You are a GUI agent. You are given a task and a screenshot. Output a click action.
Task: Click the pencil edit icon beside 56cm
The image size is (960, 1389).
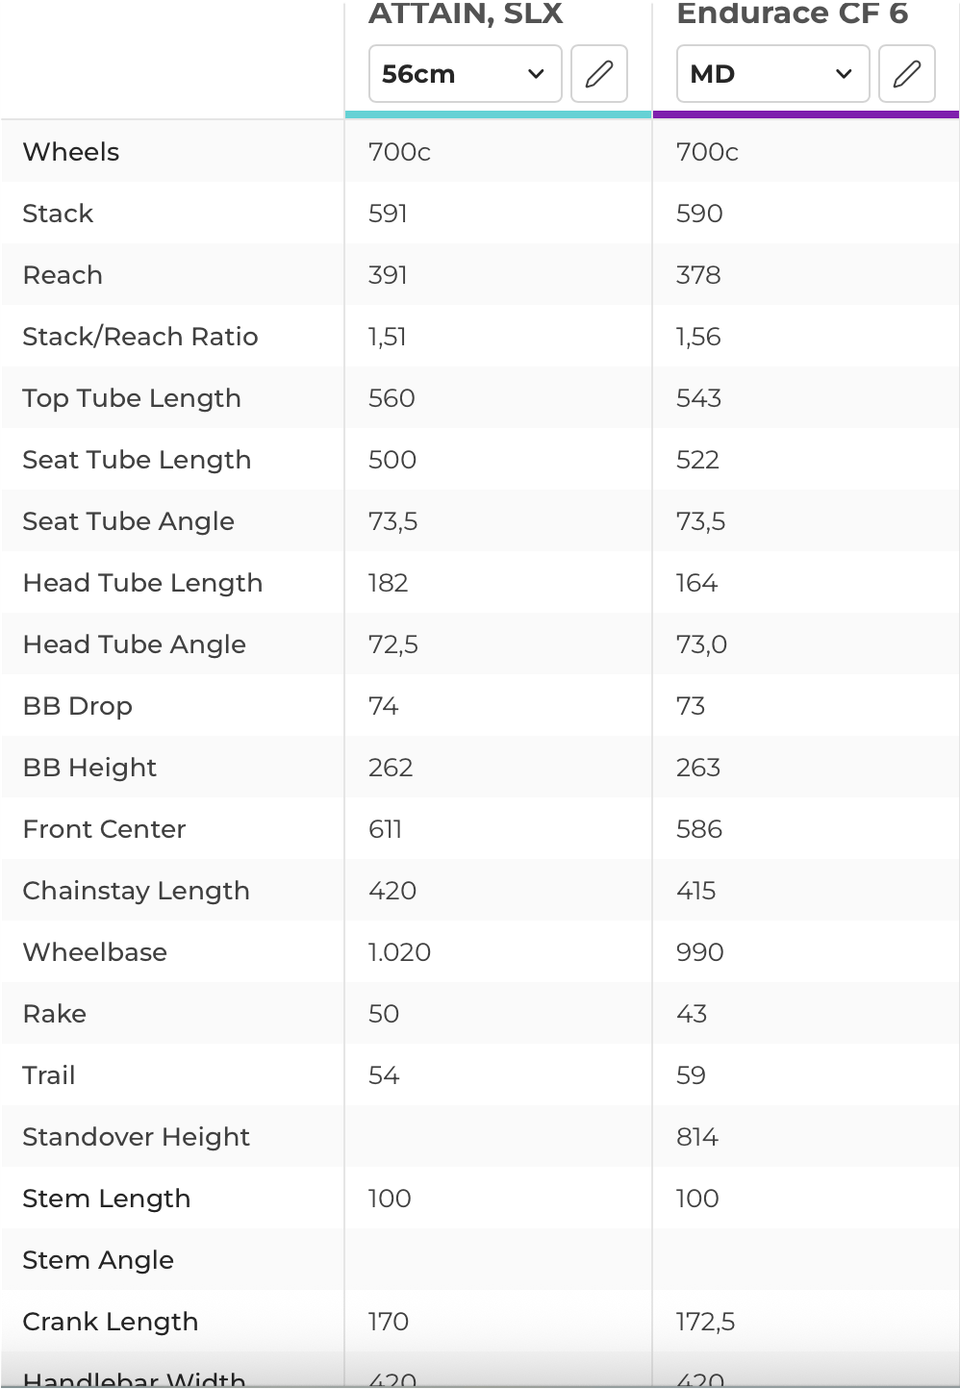pos(599,74)
